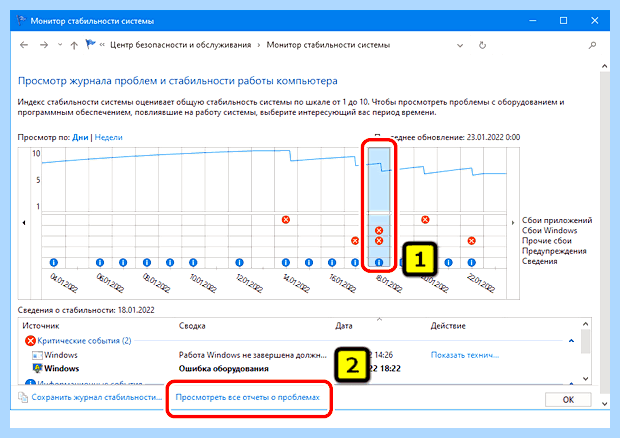Click summary text Ошибка оборудования
This screenshot has height=438, width=620.
223,368
